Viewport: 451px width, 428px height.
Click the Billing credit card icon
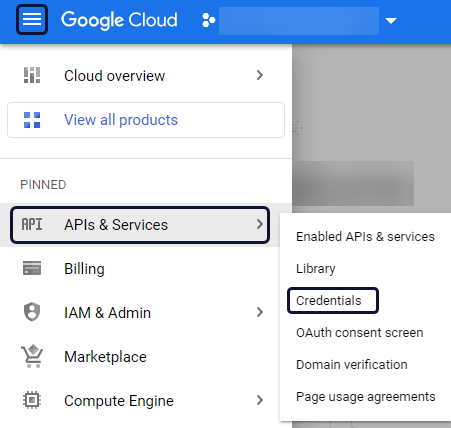(x=32, y=268)
